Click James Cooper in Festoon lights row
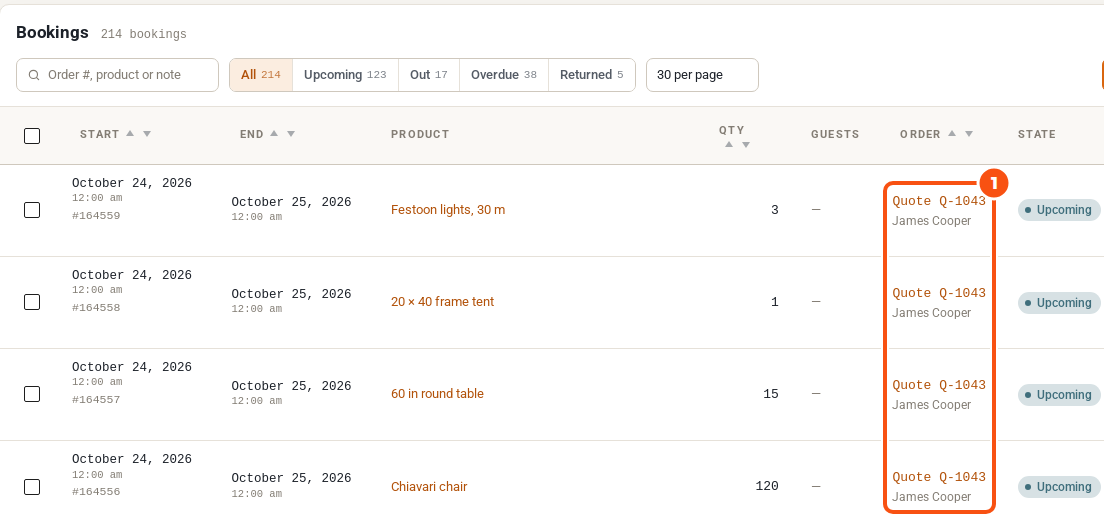The width and height of the screenshot is (1104, 530). (932, 221)
